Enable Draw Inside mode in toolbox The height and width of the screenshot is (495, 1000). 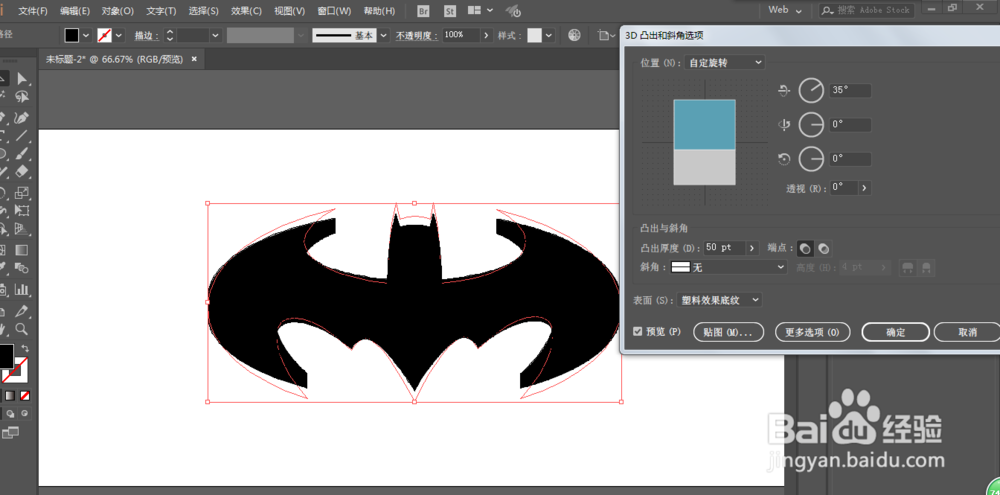click(25, 413)
